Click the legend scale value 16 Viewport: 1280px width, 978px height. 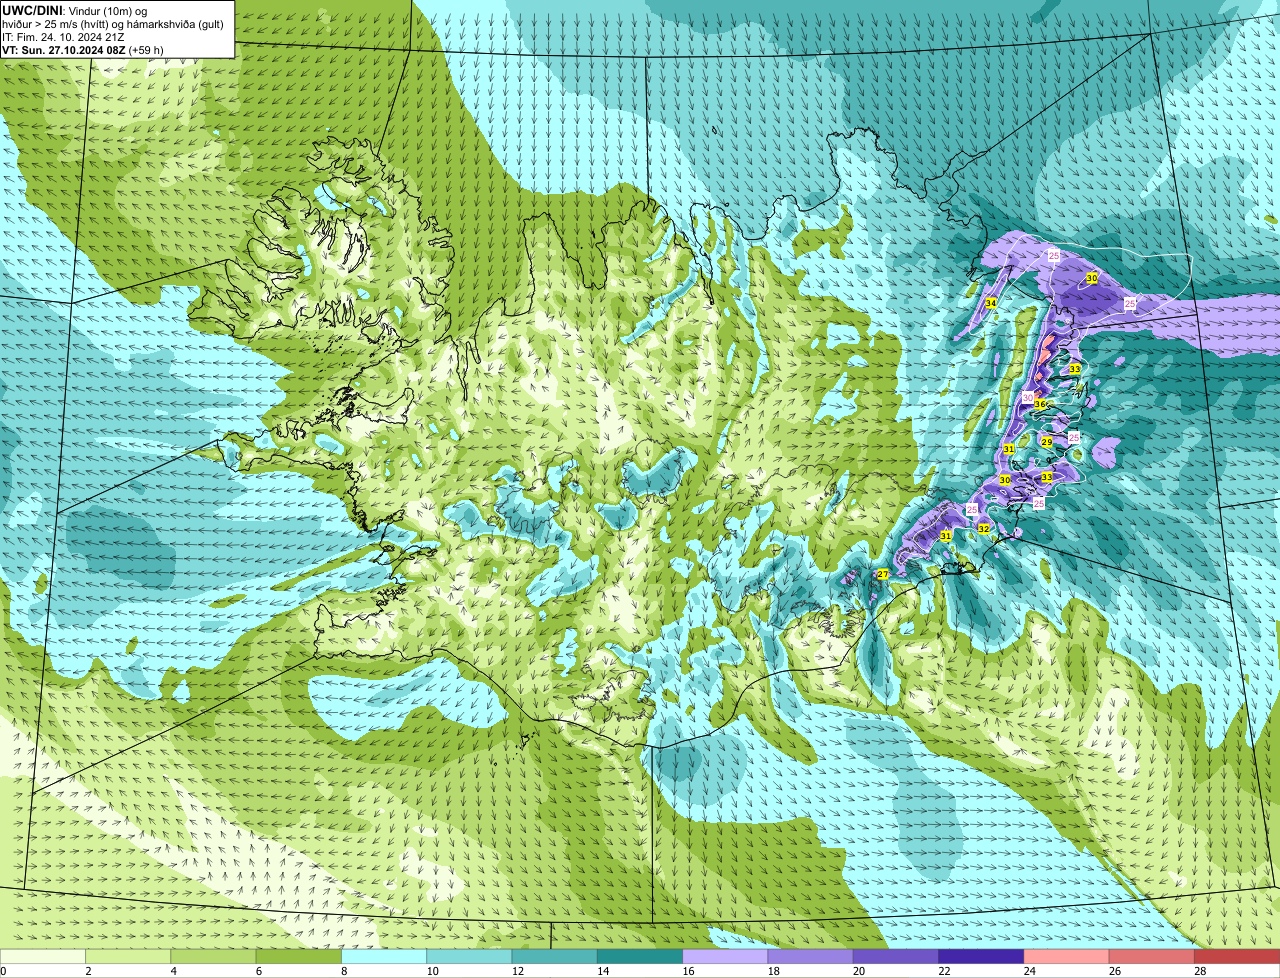[x=687, y=971]
